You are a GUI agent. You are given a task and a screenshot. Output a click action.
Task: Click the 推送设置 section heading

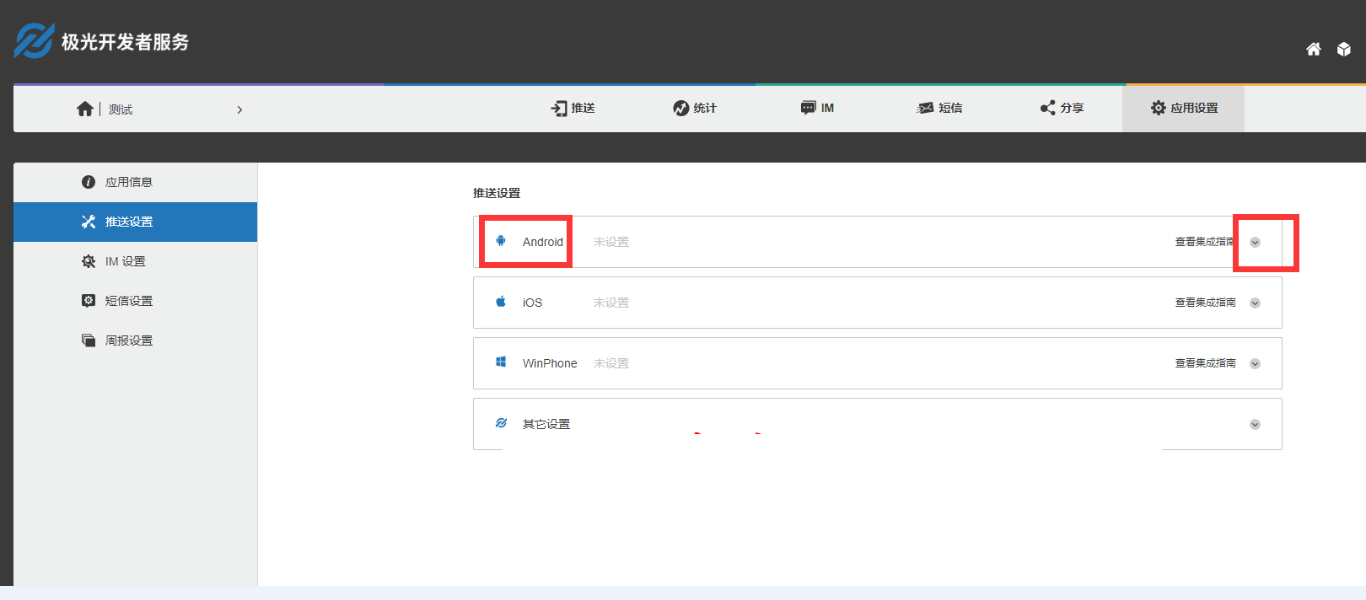497,193
